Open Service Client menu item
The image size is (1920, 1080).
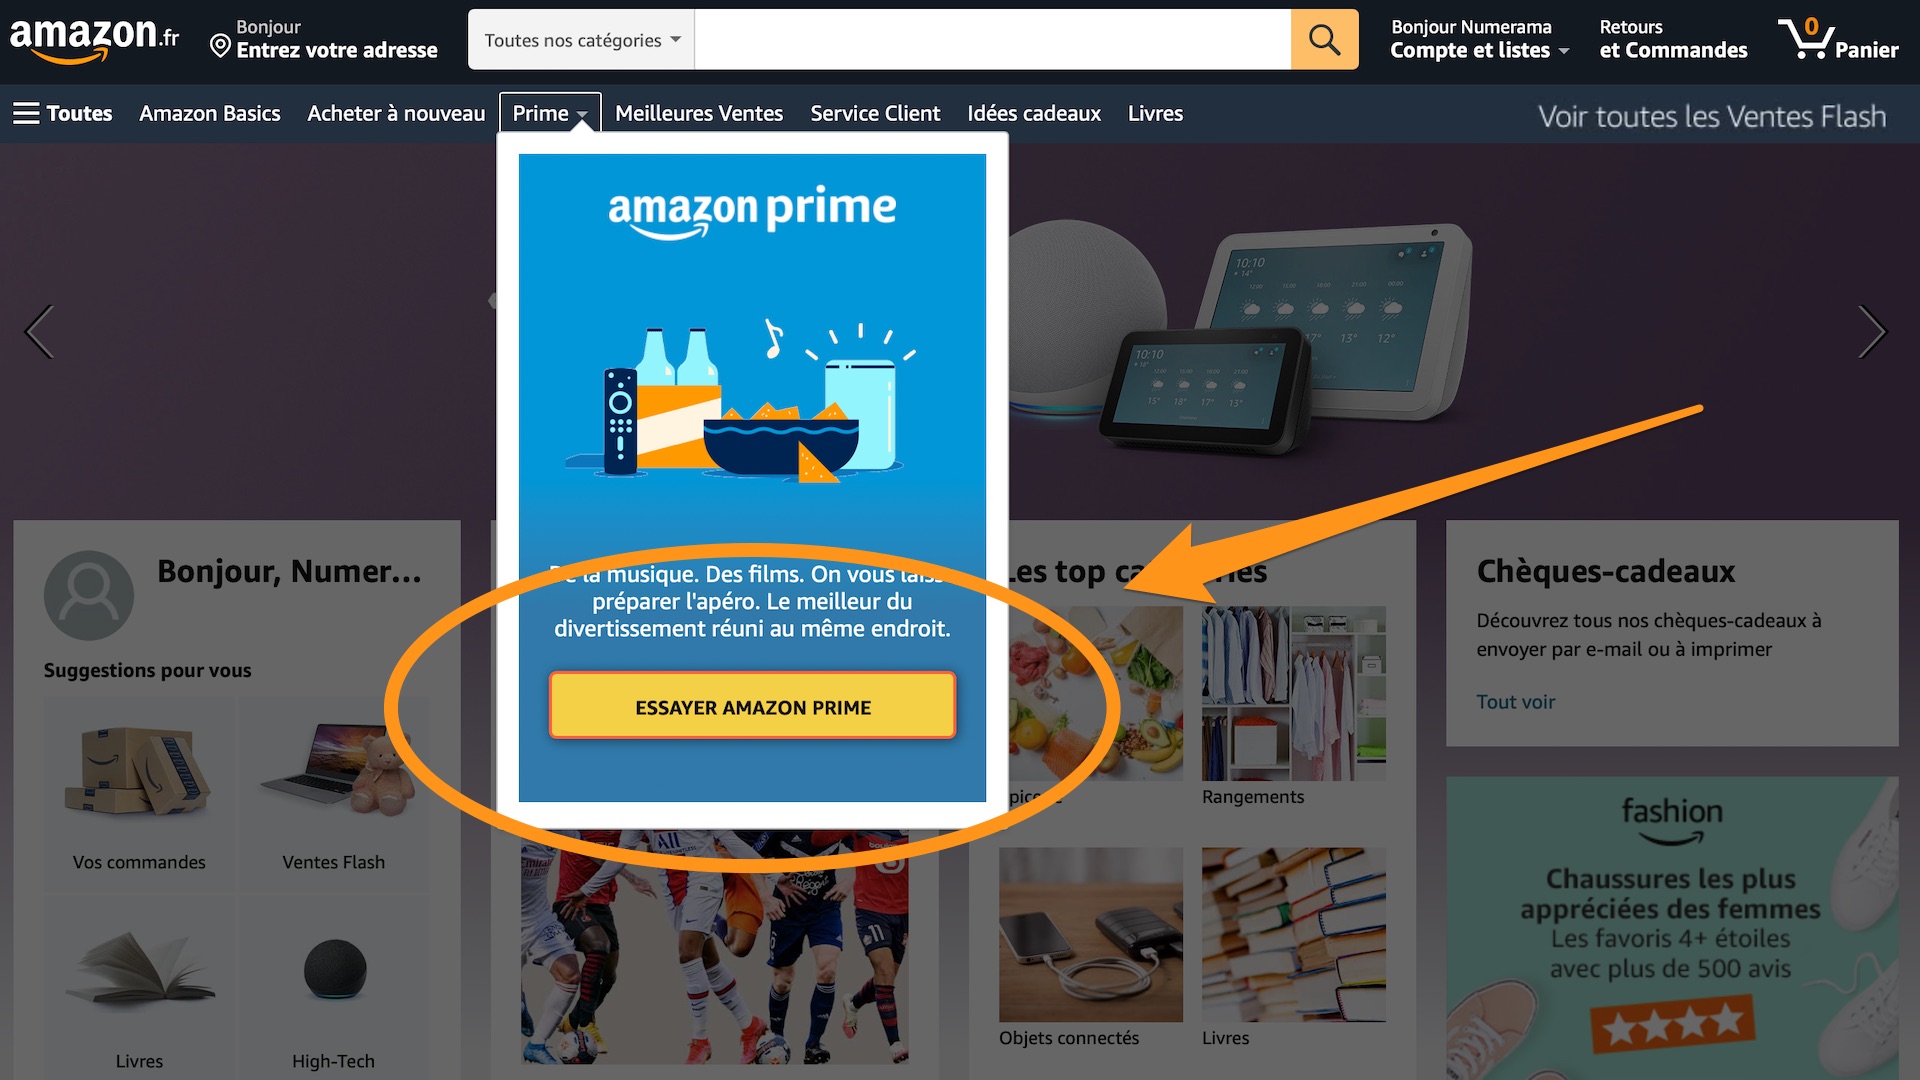[x=875, y=113]
